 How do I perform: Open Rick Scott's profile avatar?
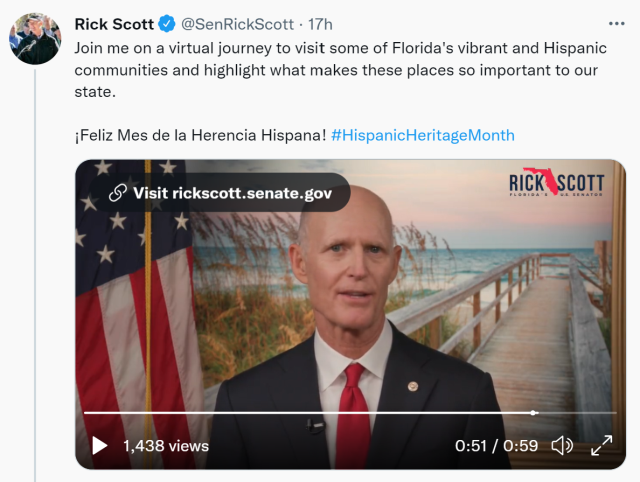[35, 38]
